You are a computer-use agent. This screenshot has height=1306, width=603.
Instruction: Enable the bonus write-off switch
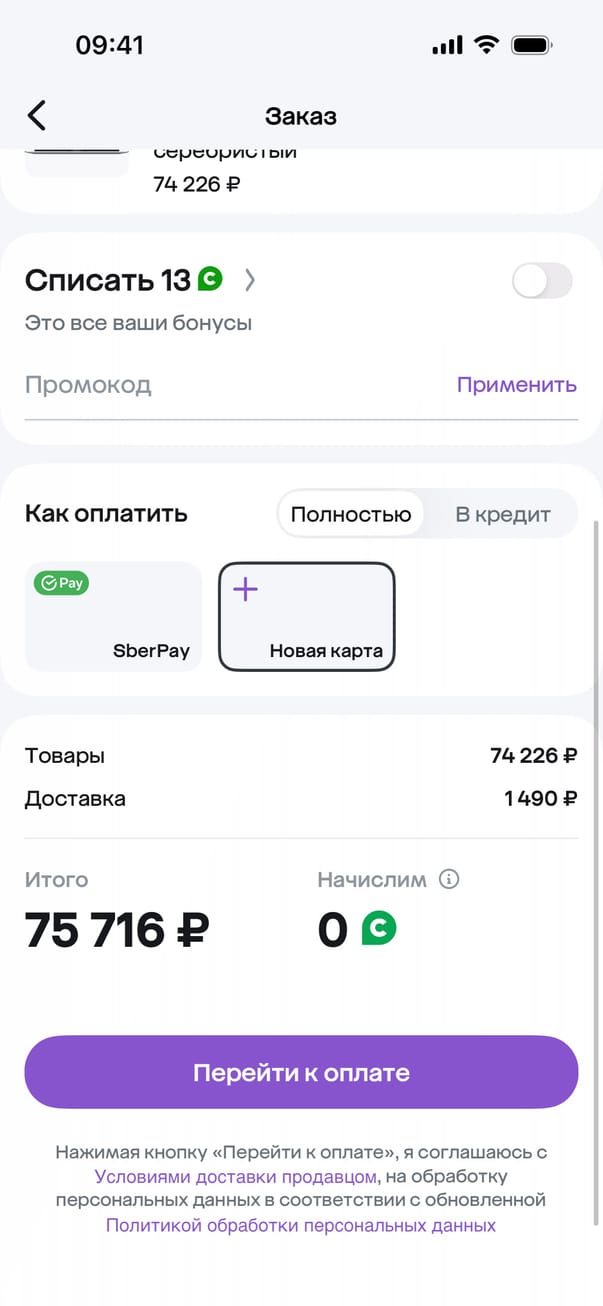click(x=542, y=281)
